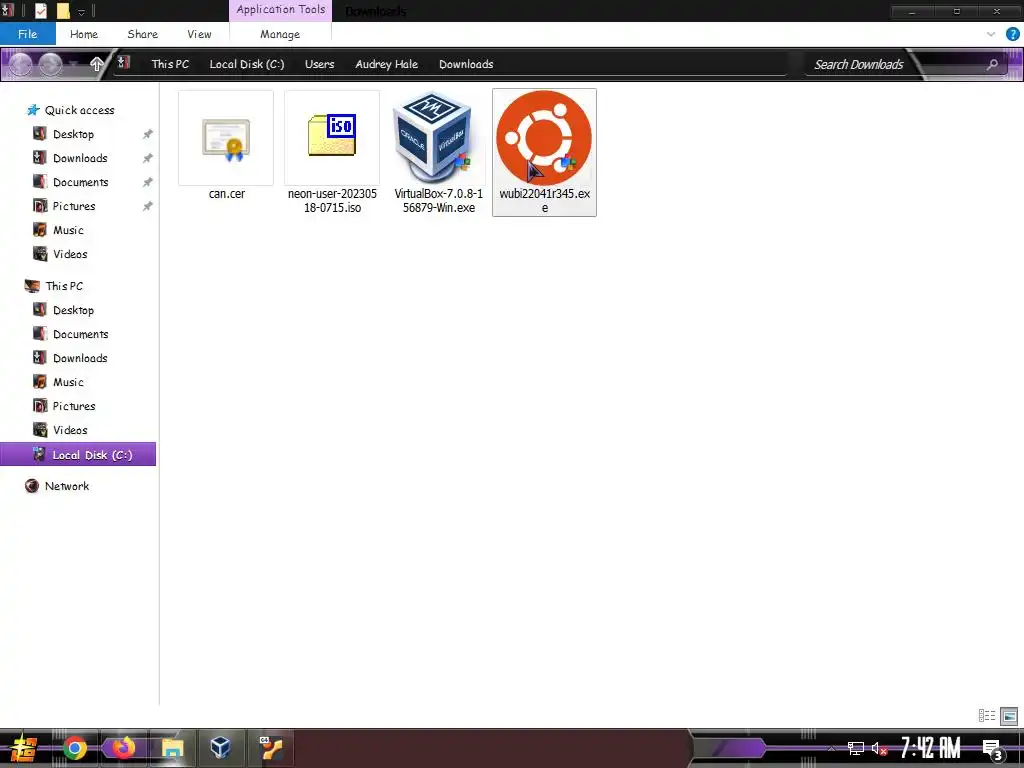
Task: Open Downloads under Quick access
Action: [78, 158]
